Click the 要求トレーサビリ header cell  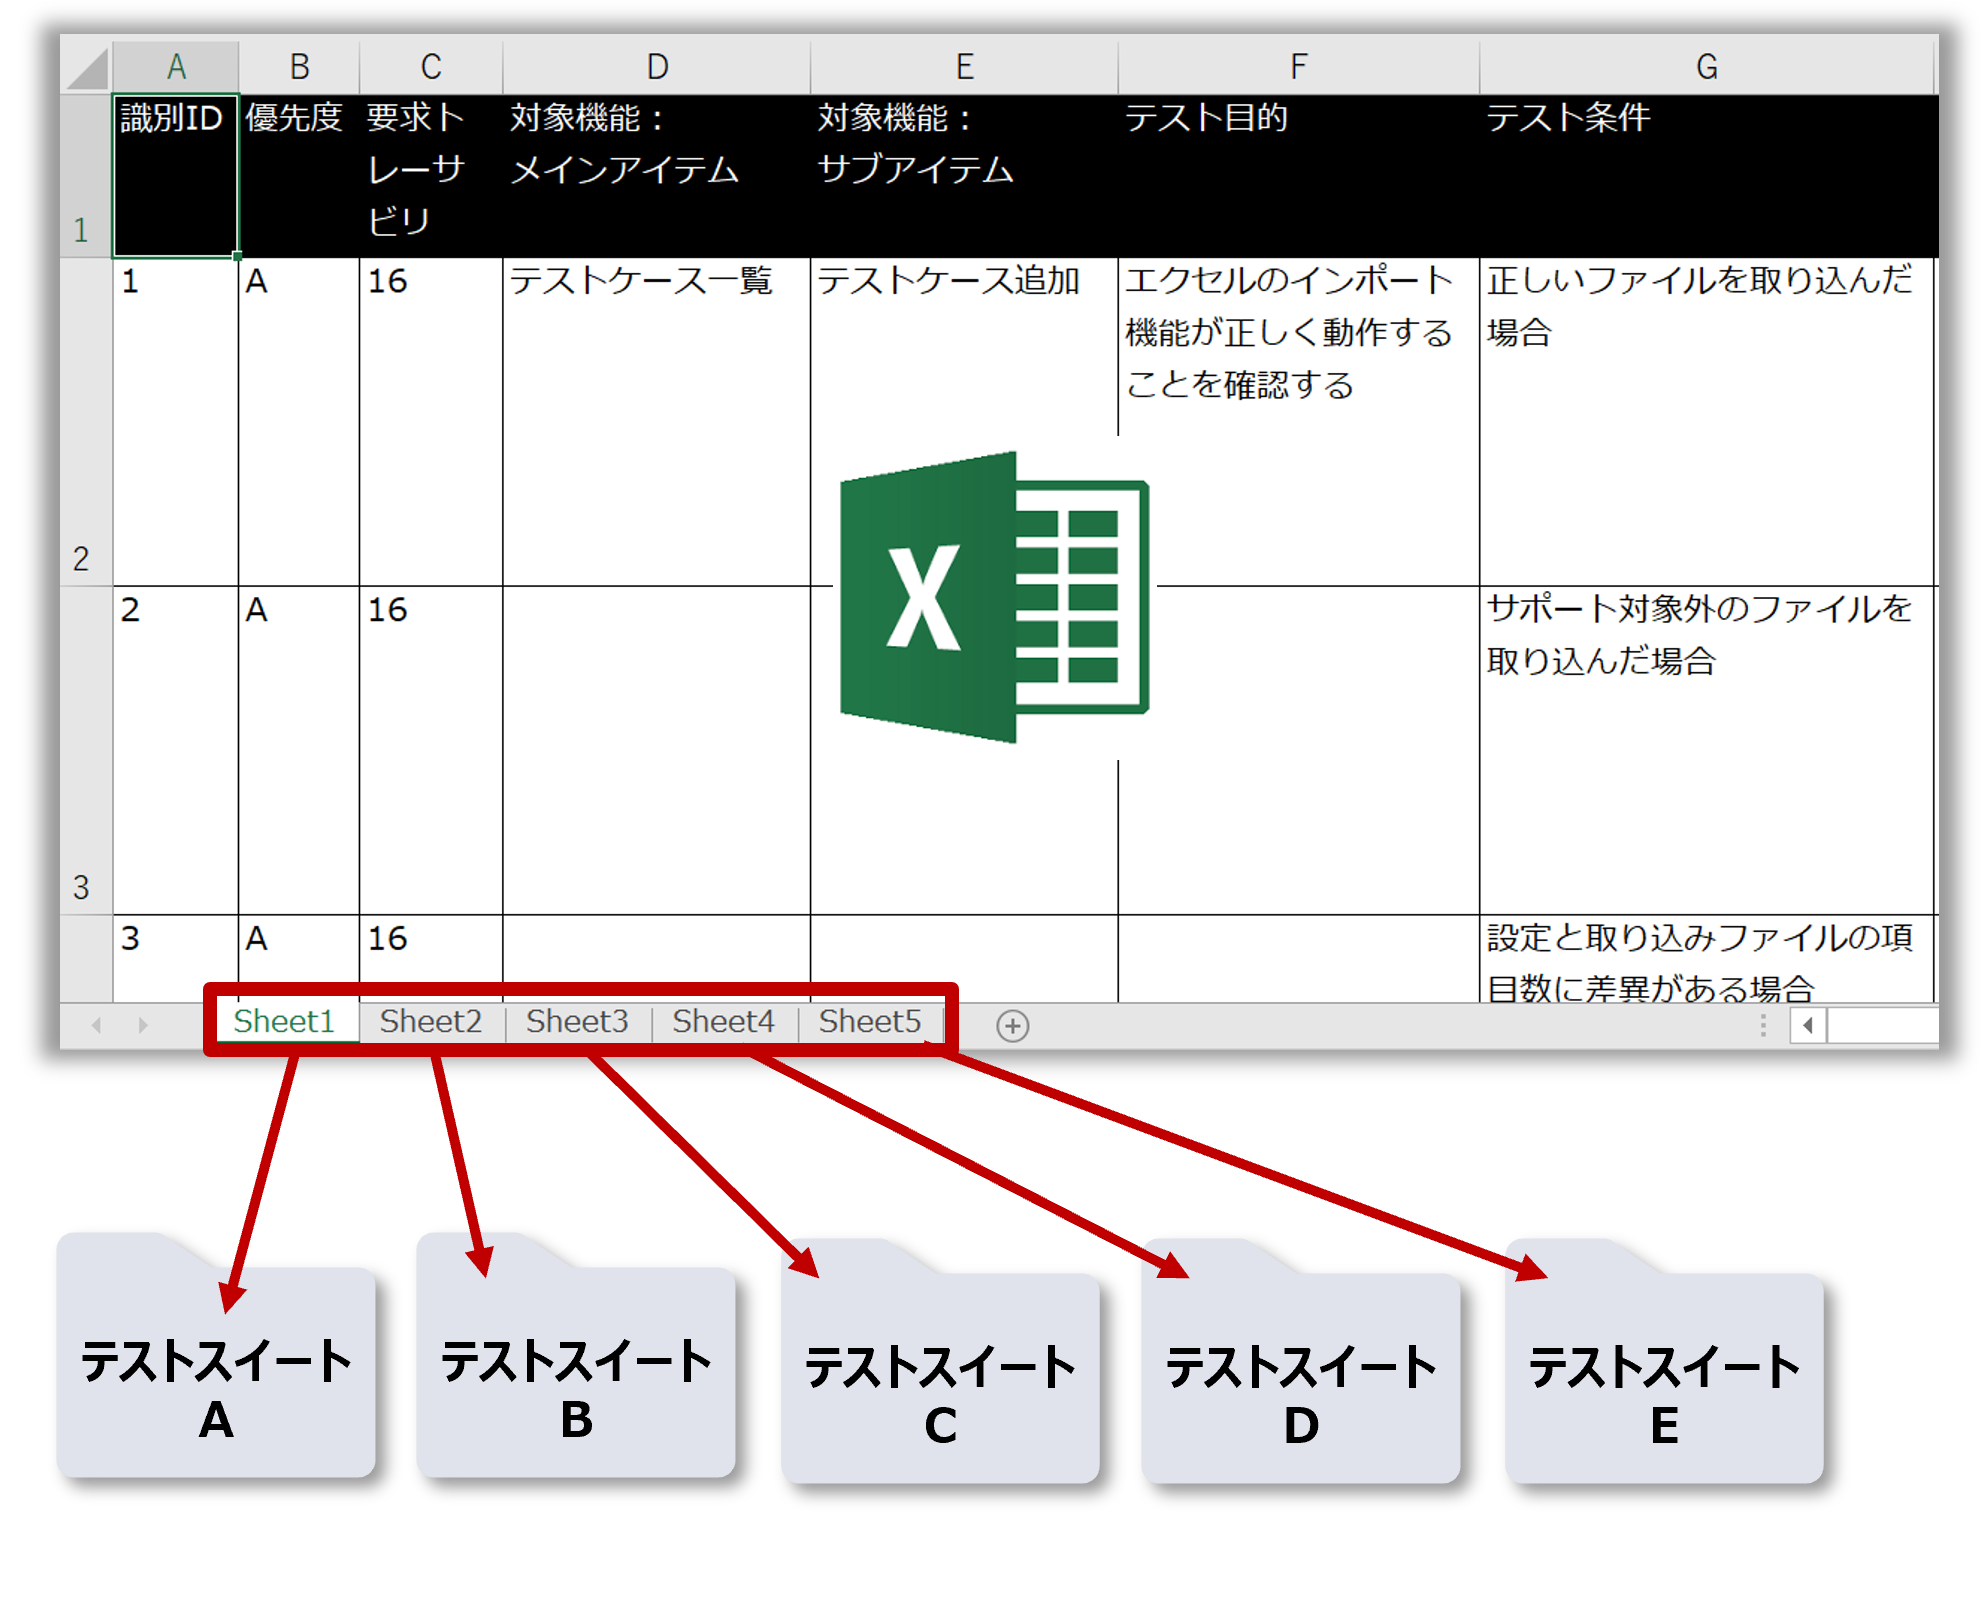click(x=431, y=176)
